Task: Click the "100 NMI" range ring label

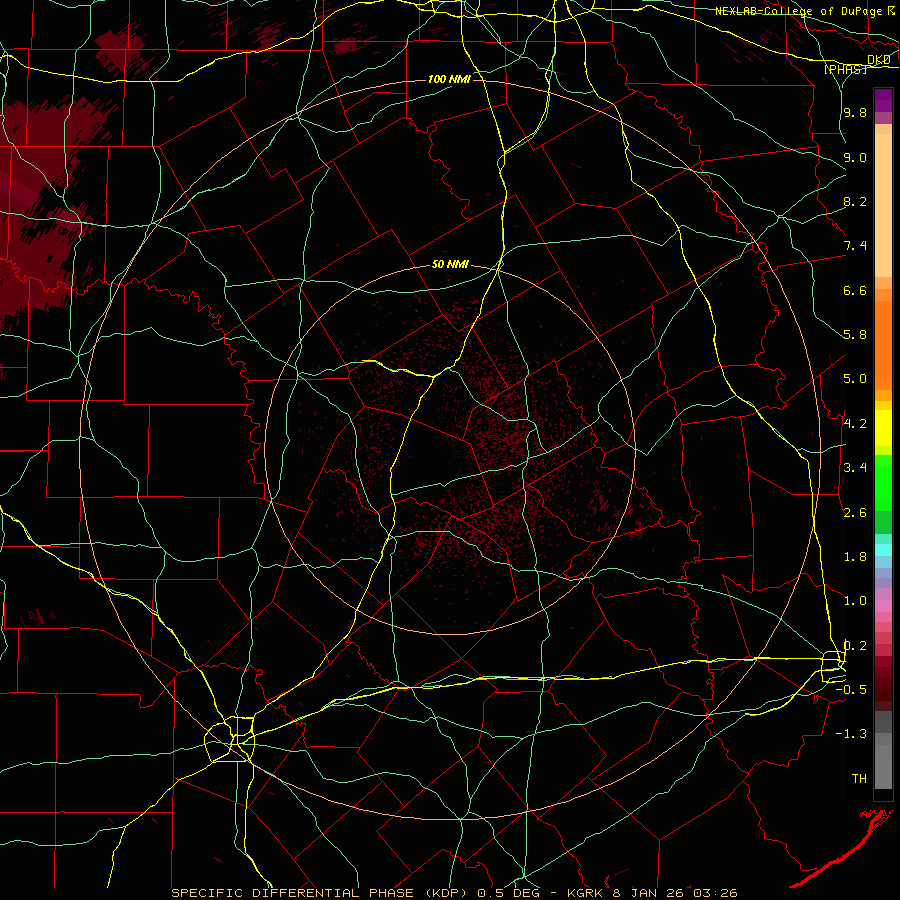Action: click(x=449, y=79)
